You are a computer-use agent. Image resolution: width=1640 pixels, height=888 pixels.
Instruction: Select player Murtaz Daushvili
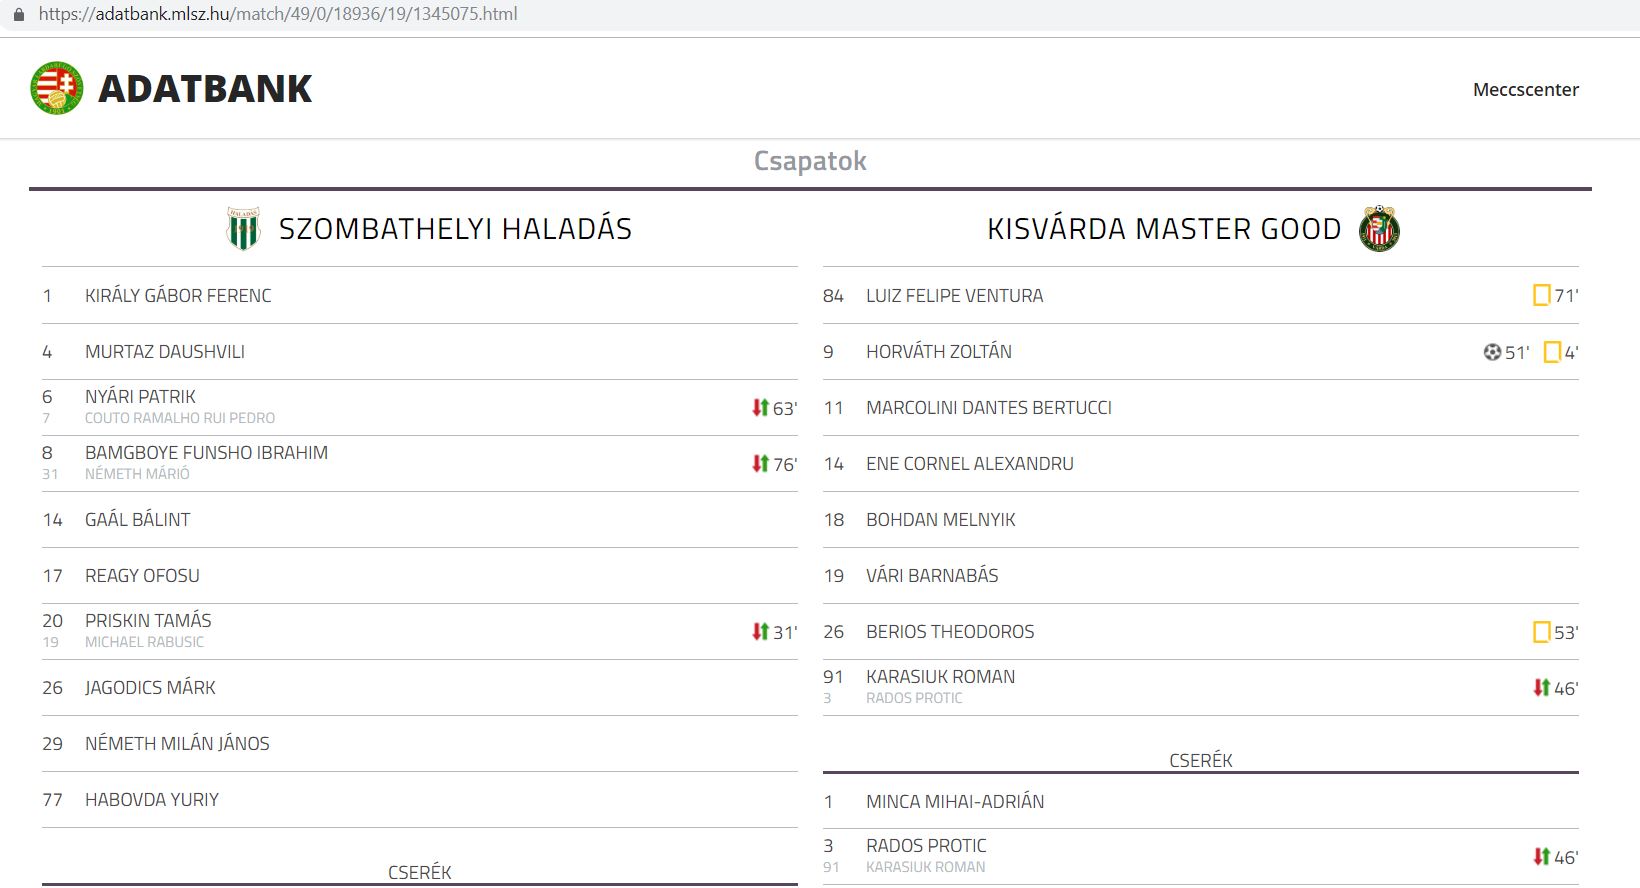[165, 351]
